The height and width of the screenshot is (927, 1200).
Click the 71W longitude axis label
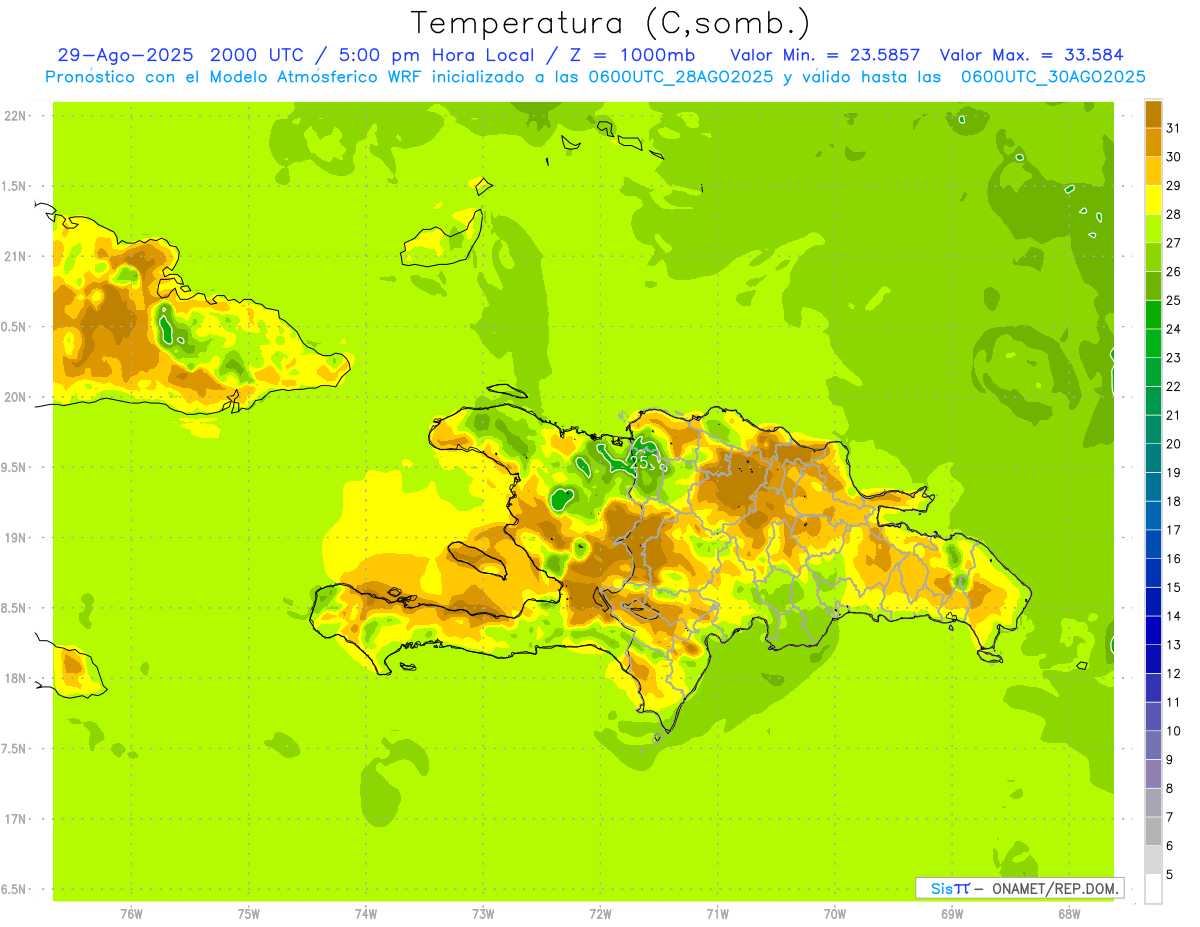pyautogui.click(x=717, y=914)
